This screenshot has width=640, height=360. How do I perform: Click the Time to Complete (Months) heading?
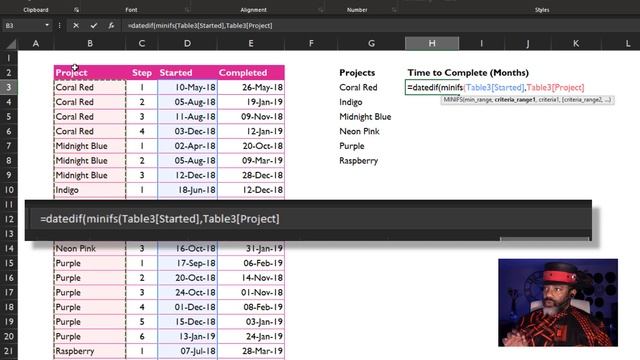click(468, 73)
